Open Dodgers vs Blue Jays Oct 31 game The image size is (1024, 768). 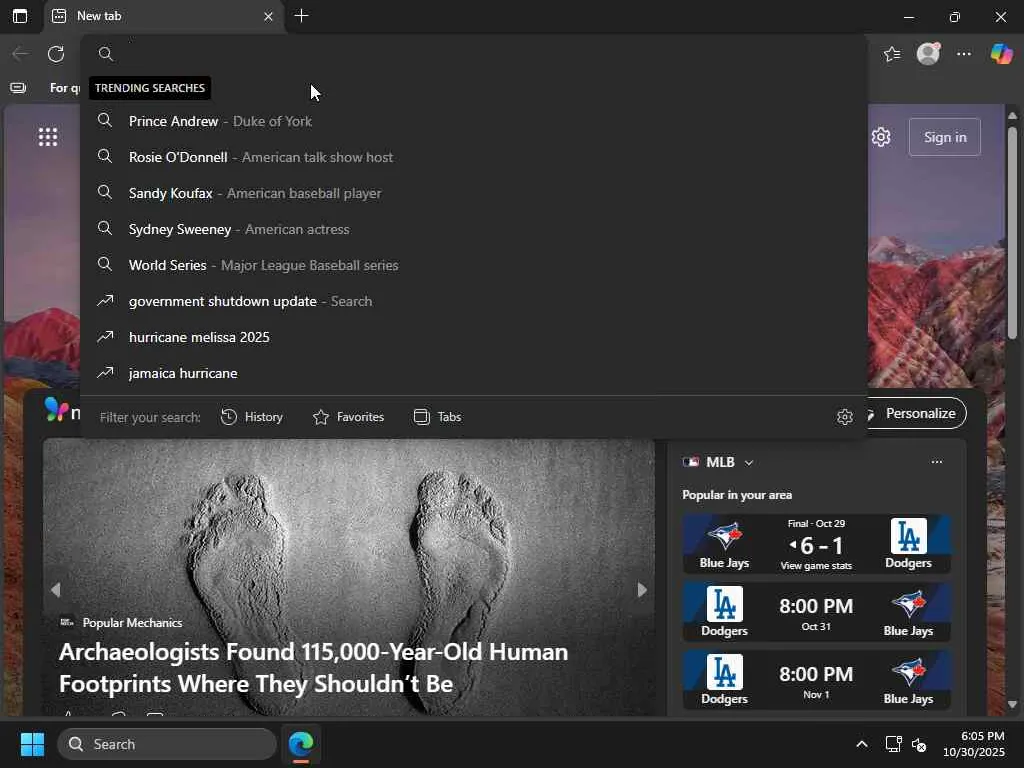click(816, 612)
